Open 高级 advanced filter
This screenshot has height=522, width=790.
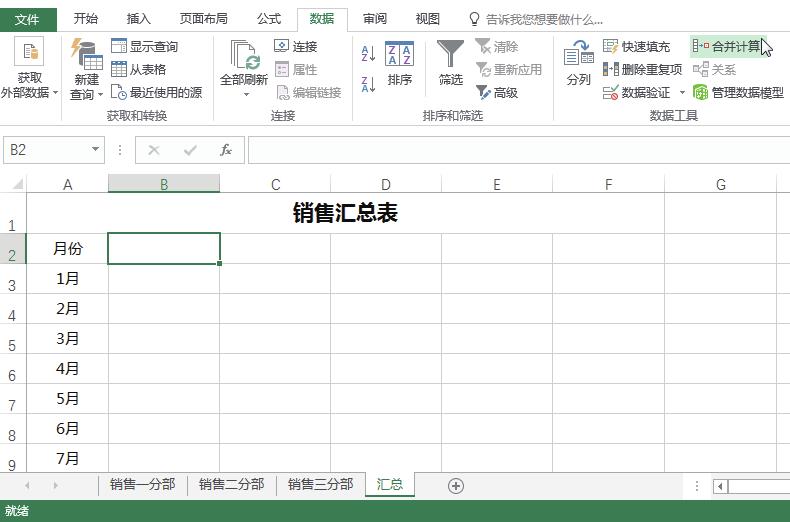coord(497,92)
